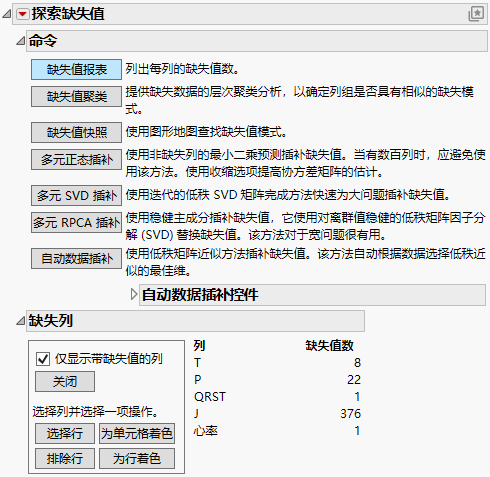
Task: Click the 排除行 button
Action: tap(65, 459)
